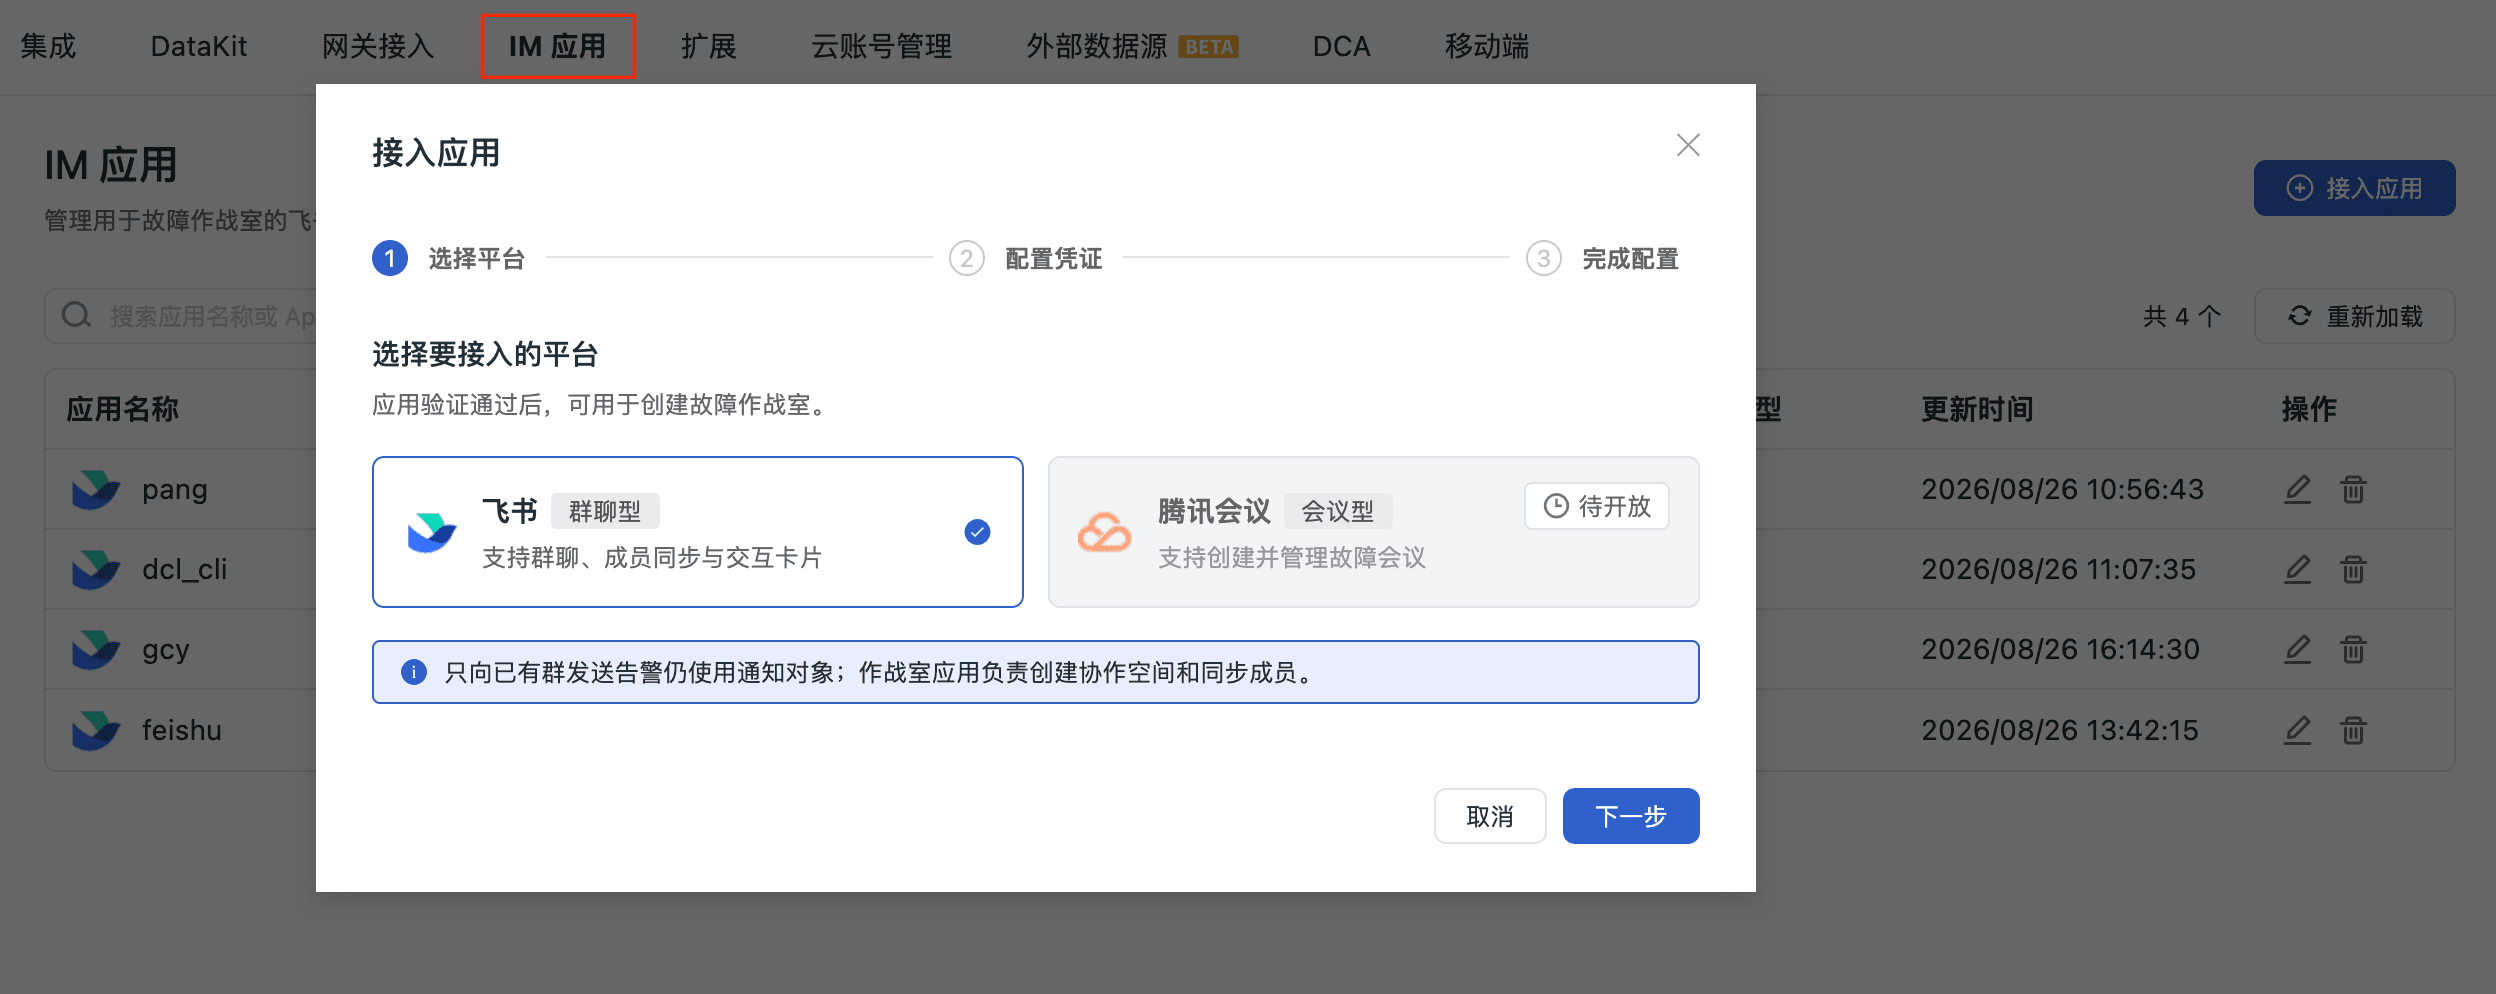The height and width of the screenshot is (994, 2496).
Task: Open the 集成 tab
Action: pos(48,46)
